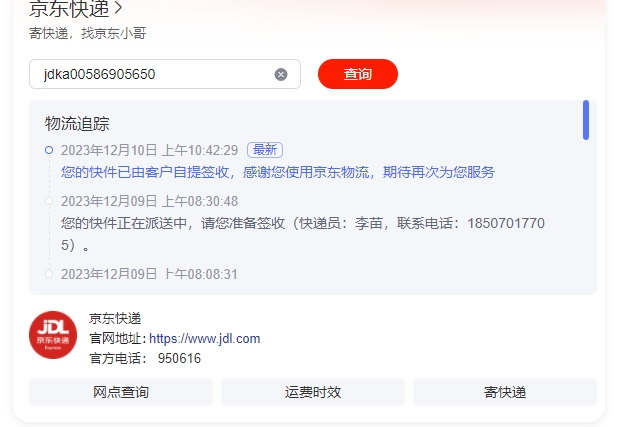This screenshot has height=427, width=618.
Task: Click the delivery-in-progress message with courier 李苗
Action: (303, 234)
